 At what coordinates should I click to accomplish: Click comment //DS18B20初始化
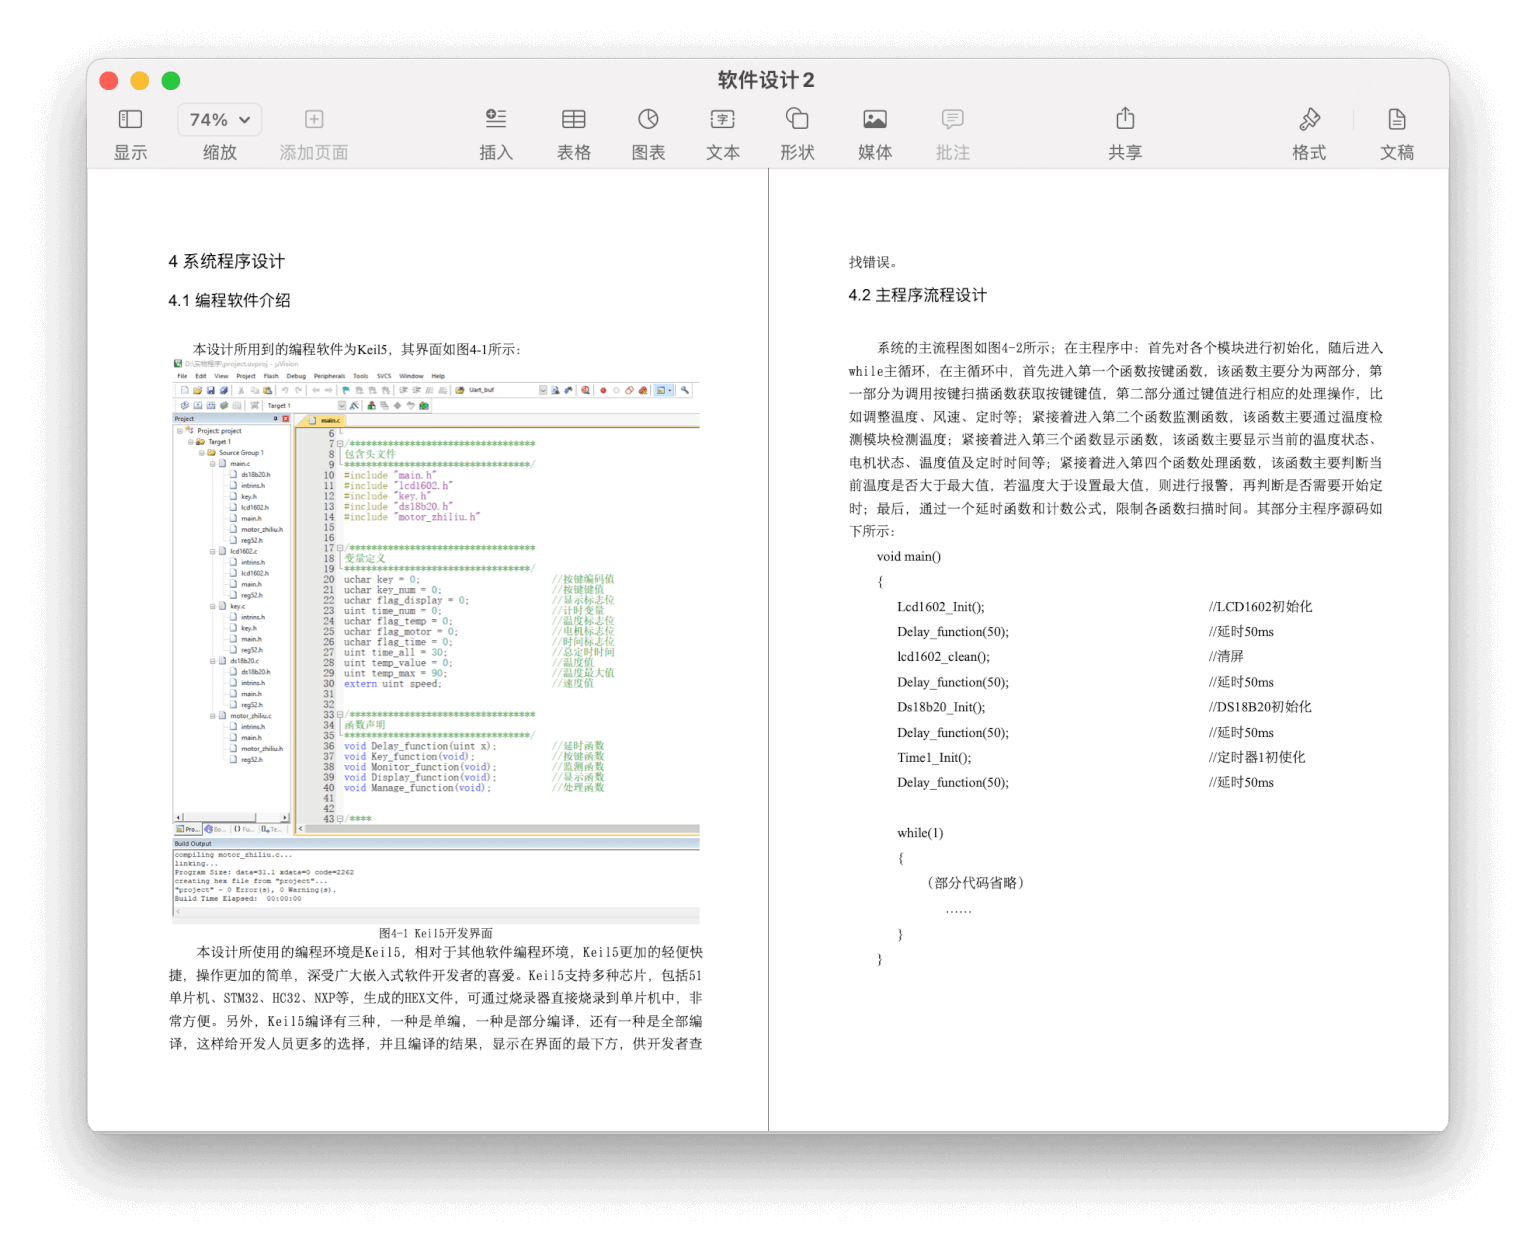(x=1260, y=707)
